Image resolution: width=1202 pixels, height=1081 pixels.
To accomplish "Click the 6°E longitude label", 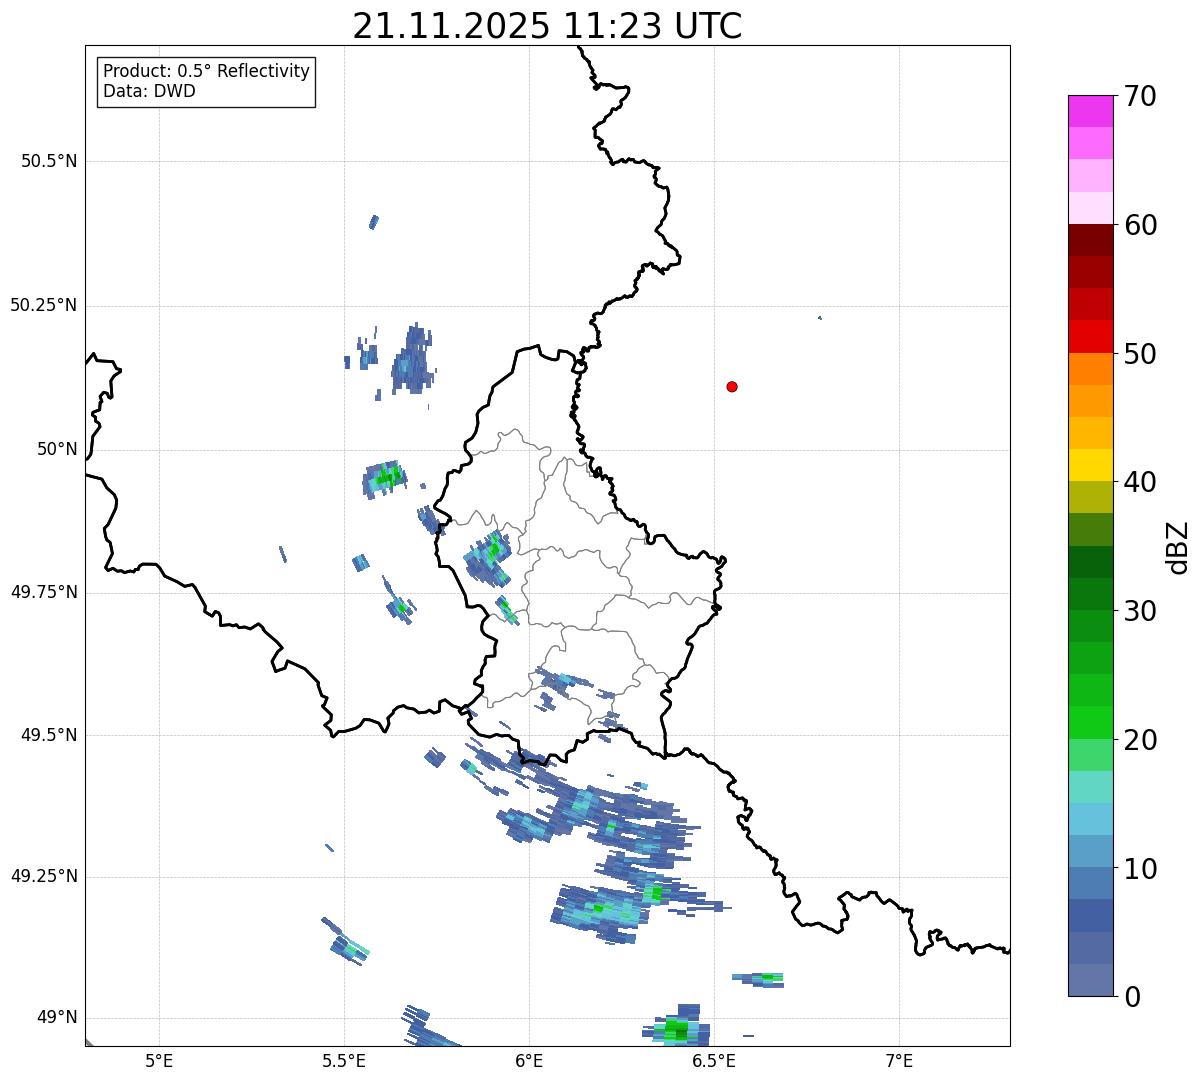I will pyautogui.click(x=529, y=1061).
